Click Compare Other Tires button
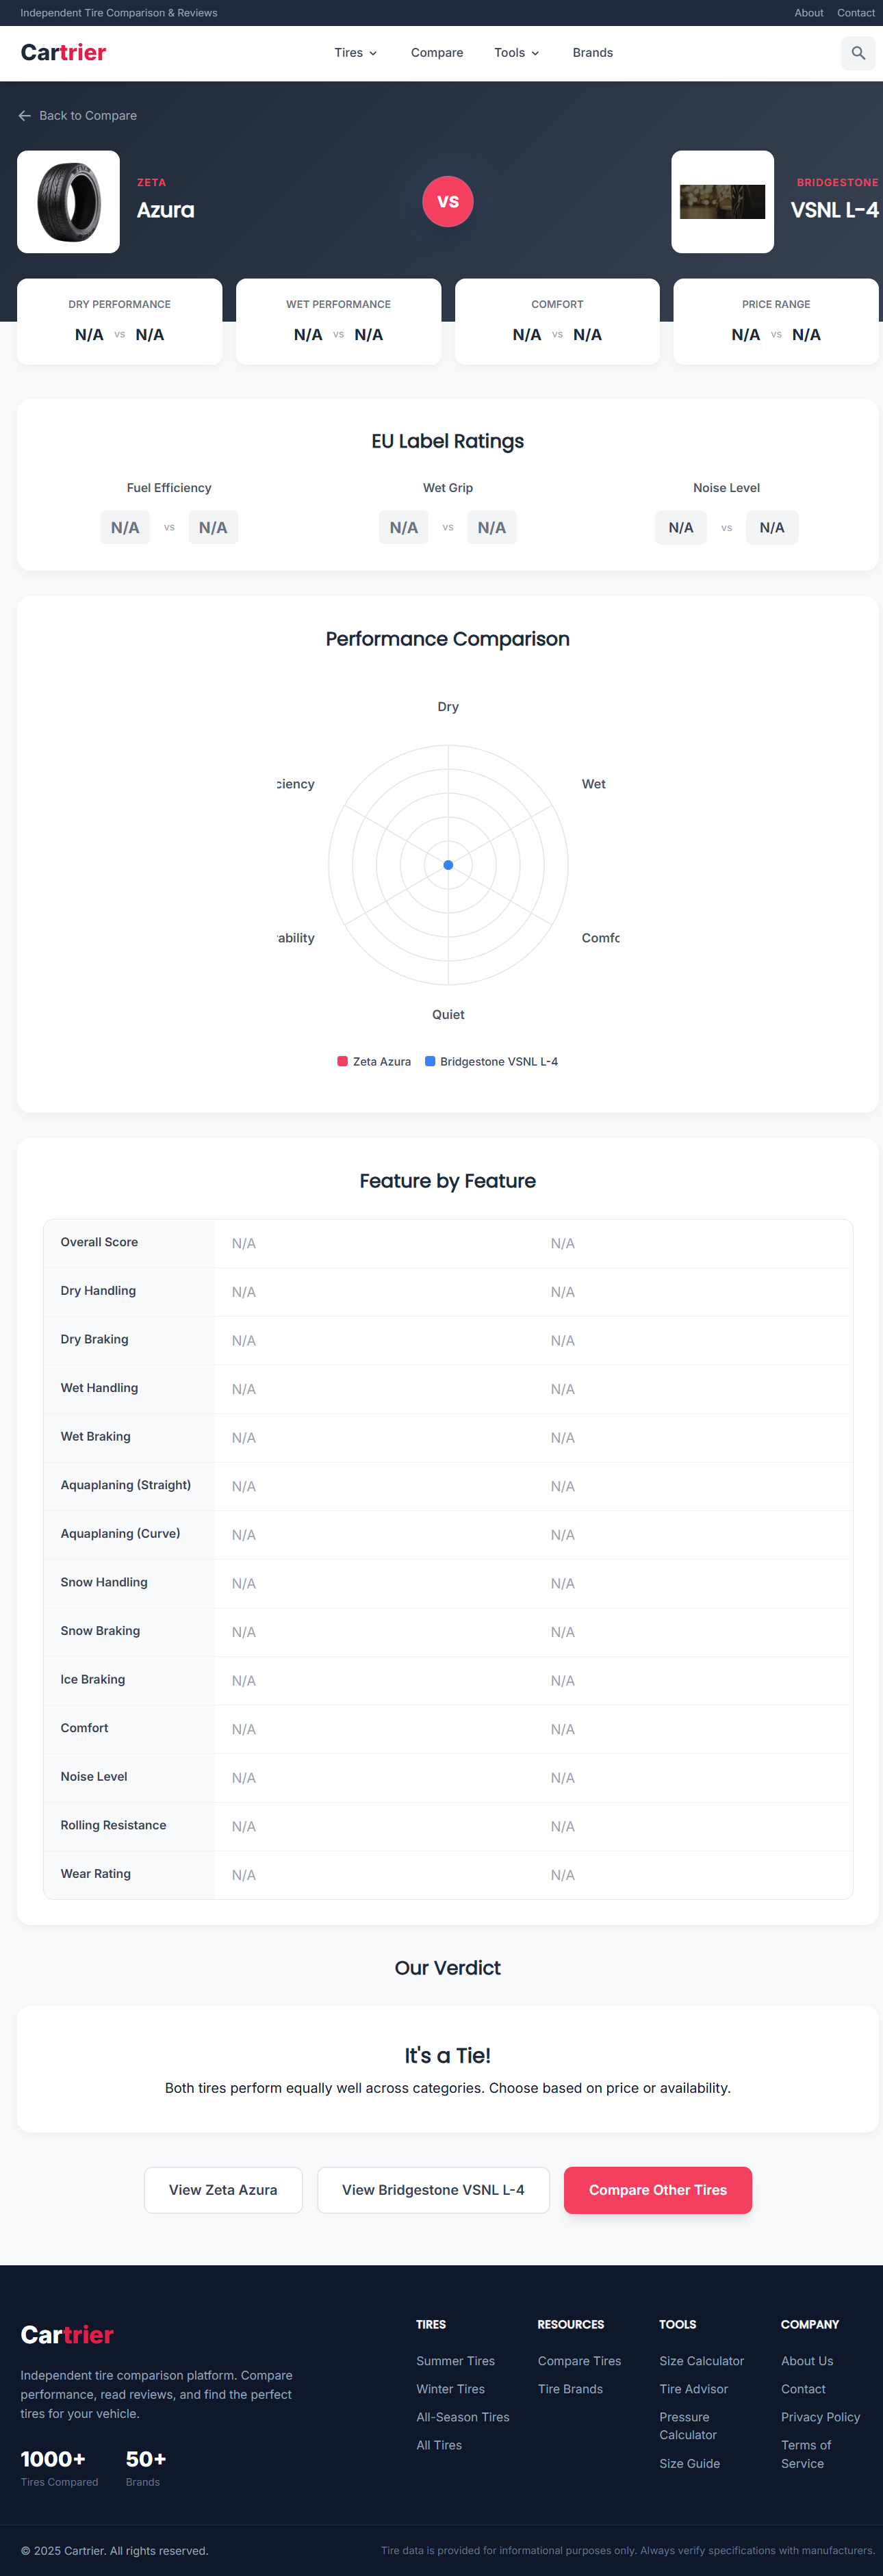The image size is (883, 2576). click(658, 2190)
